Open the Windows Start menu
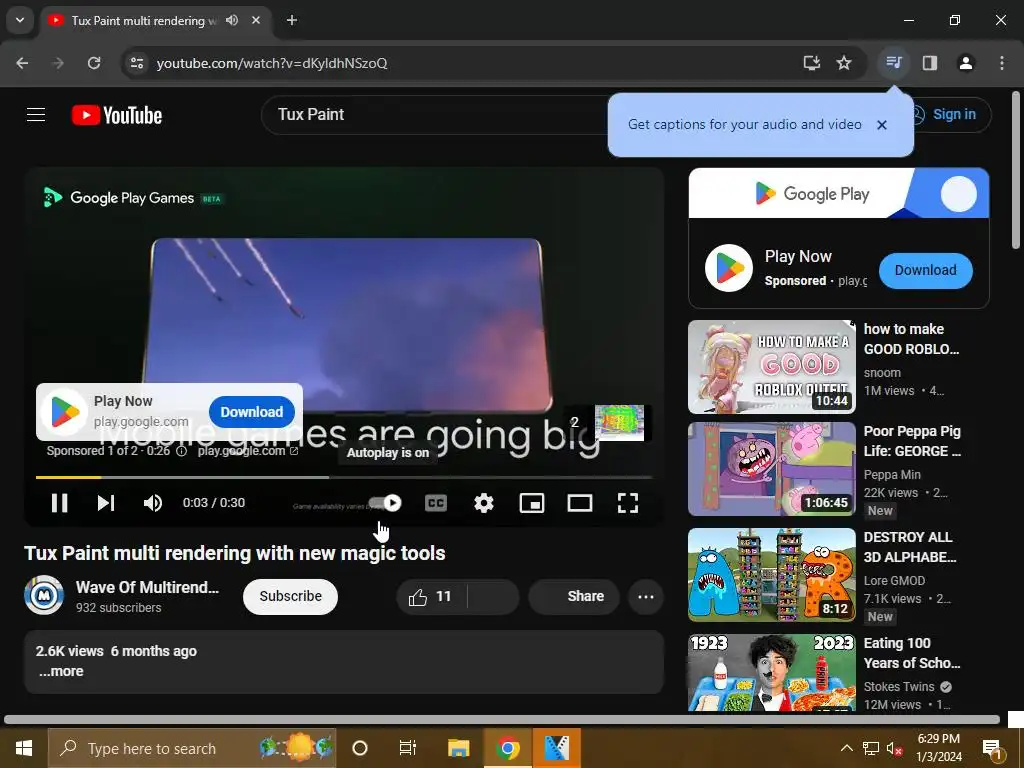The image size is (1024, 768). pyautogui.click(x=24, y=748)
